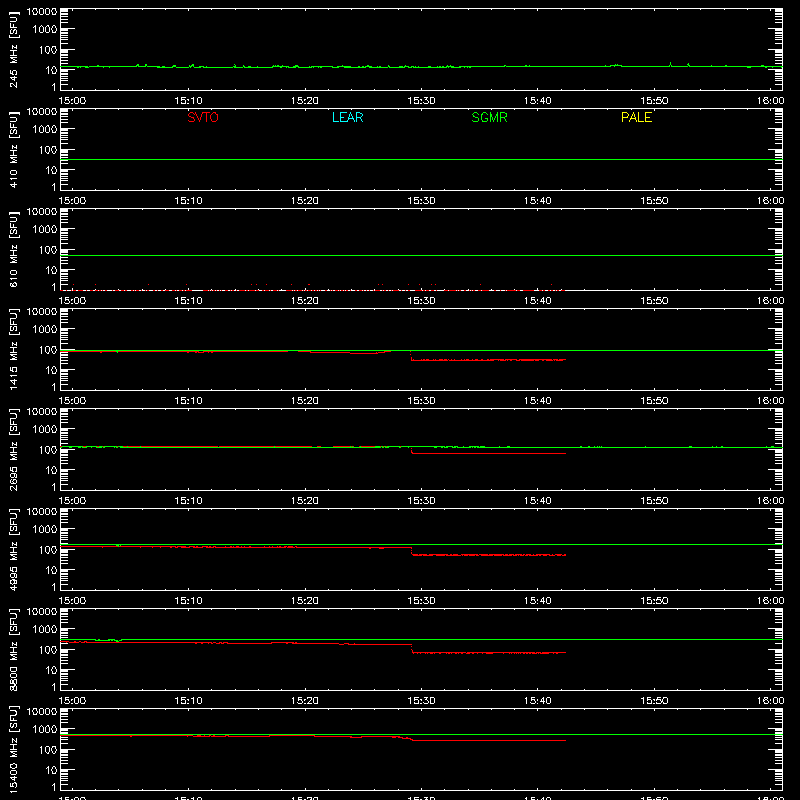Select the 610 MHz [SFU] axis title

pyautogui.click(x=14, y=250)
